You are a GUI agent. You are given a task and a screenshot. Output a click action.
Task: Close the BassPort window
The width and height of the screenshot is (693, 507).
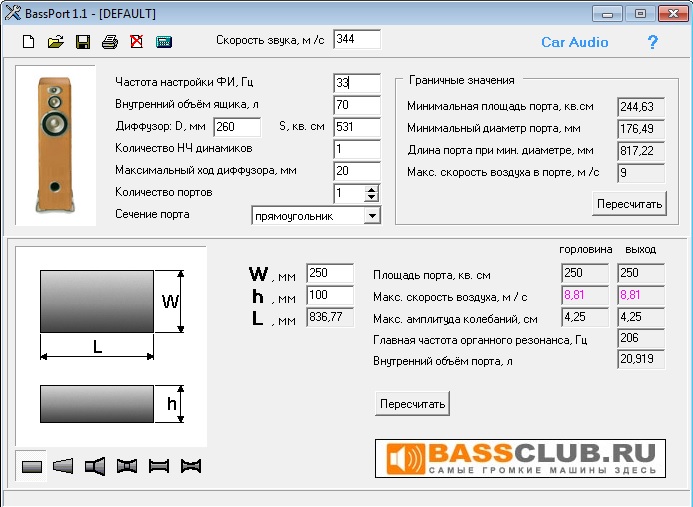(673, 13)
